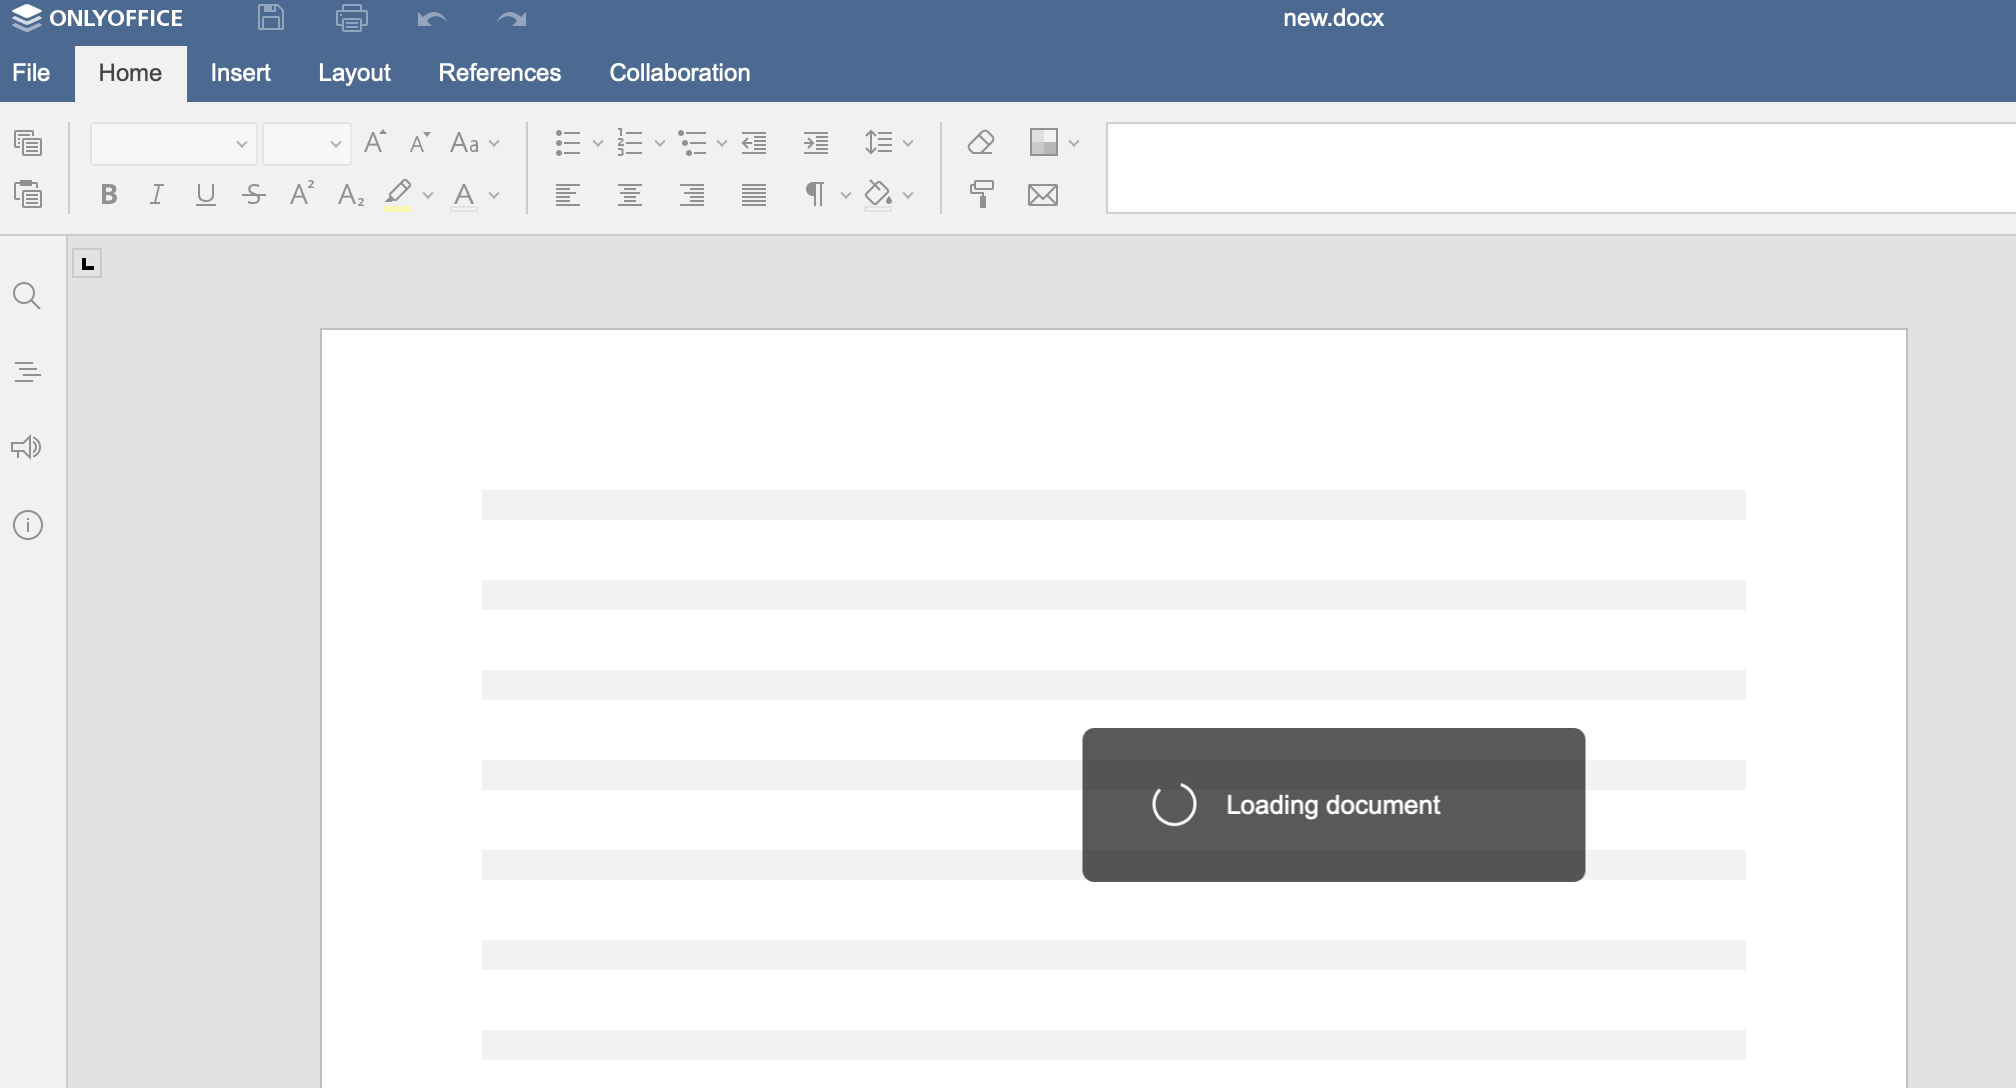Insert a numbered list
Image resolution: width=2016 pixels, height=1088 pixels.
[630, 143]
